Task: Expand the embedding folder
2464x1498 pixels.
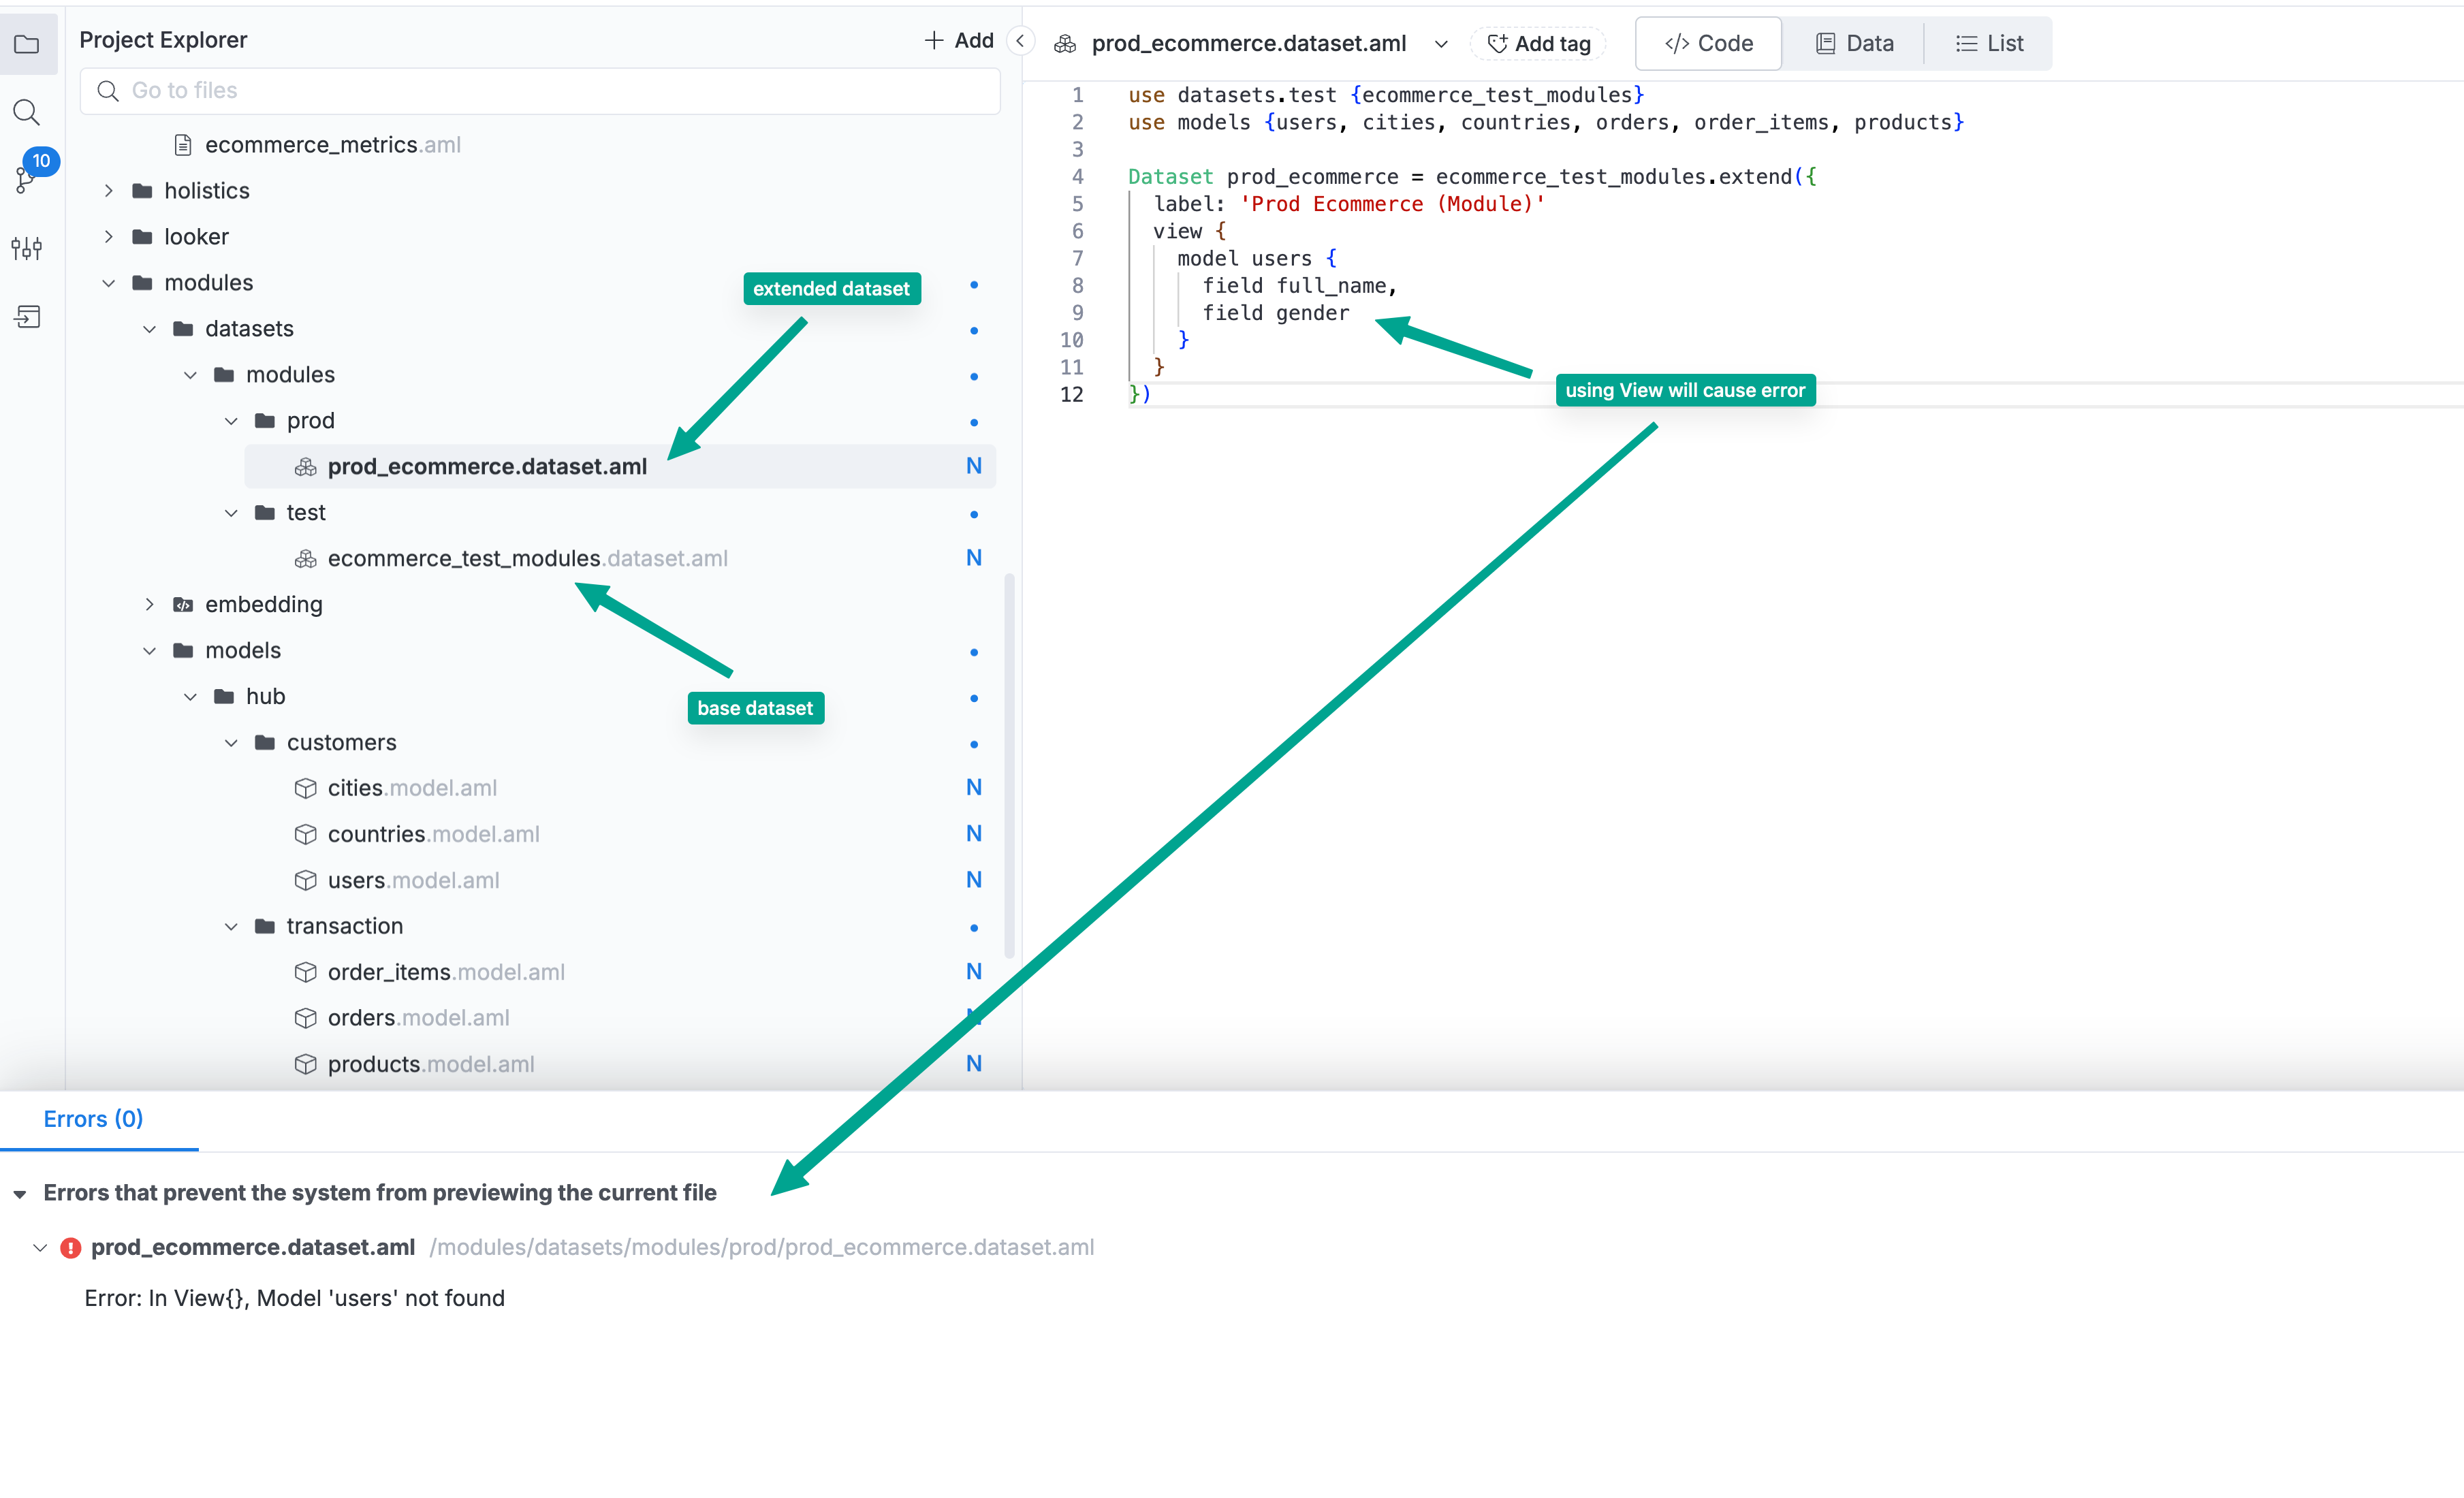Action: [x=150, y=604]
